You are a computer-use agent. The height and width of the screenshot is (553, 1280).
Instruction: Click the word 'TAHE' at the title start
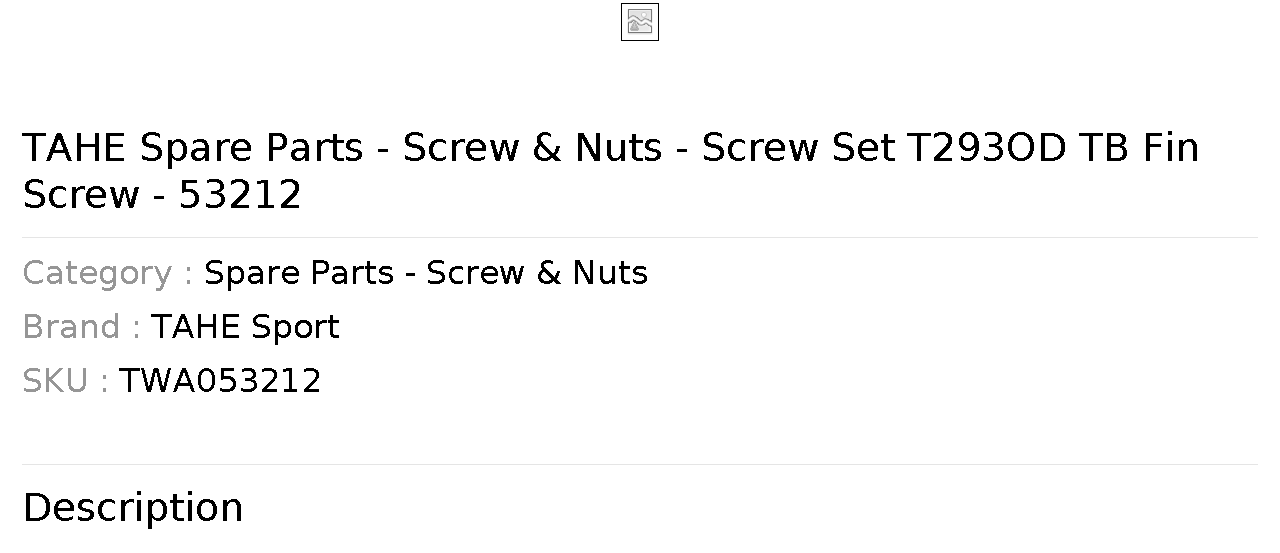[x=75, y=148]
